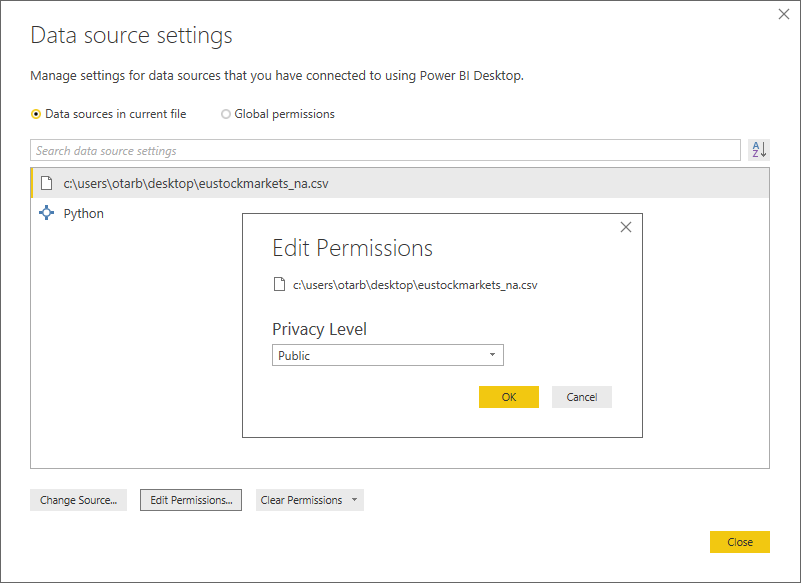This screenshot has width=801, height=583.
Task: Click Cancel in Edit Permissions
Action: (582, 397)
